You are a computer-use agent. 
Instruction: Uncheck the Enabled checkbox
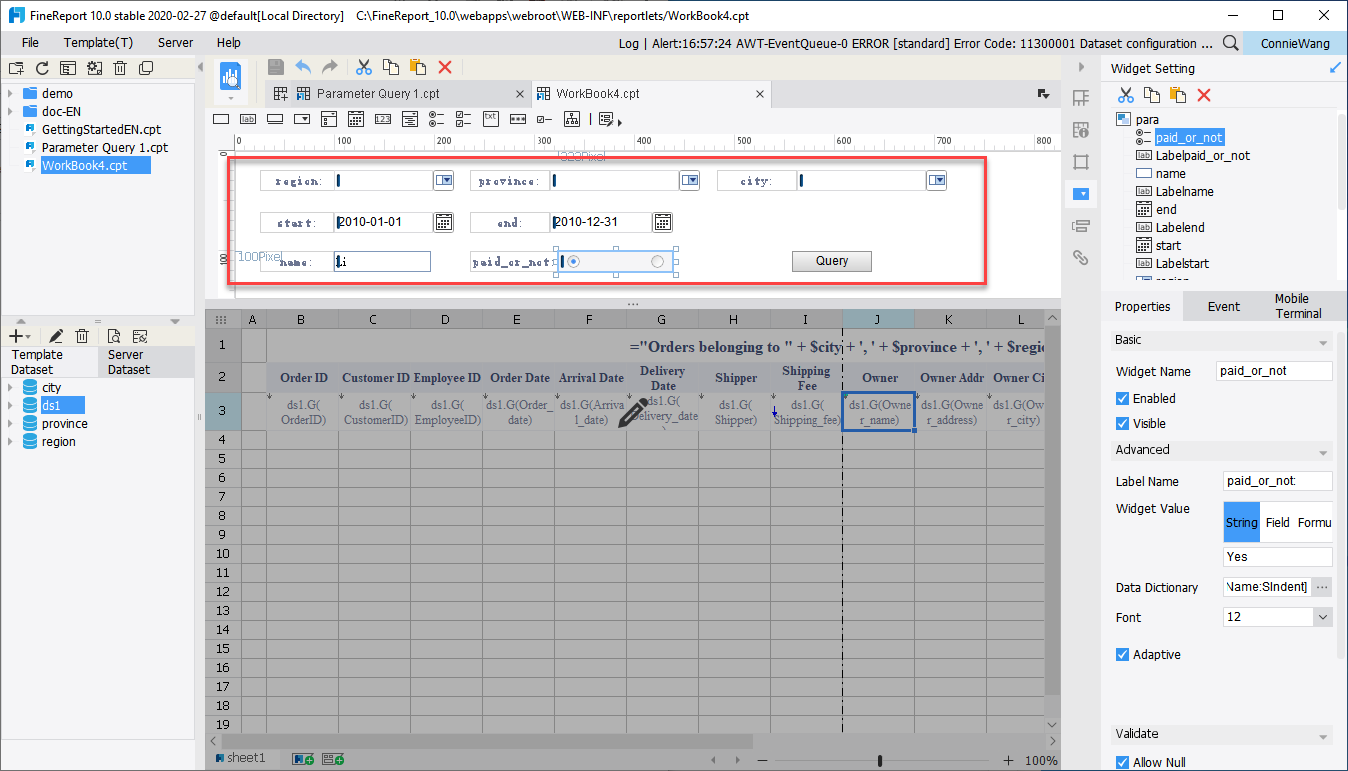(1123, 398)
